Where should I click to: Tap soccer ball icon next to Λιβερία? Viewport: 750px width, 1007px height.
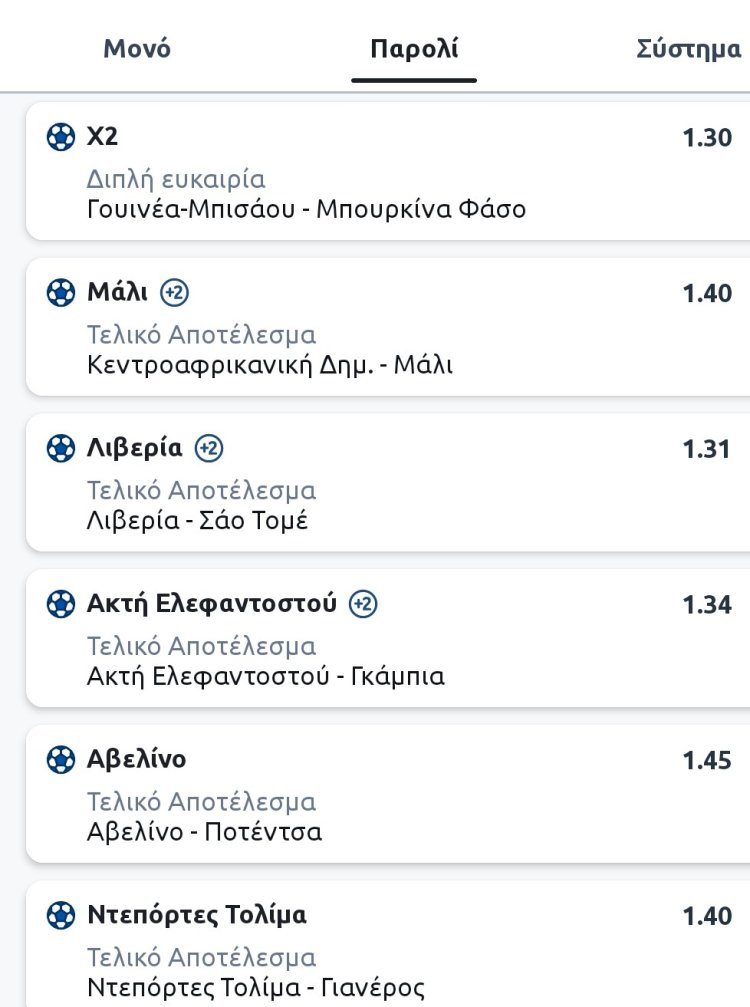pyautogui.click(x=61, y=449)
